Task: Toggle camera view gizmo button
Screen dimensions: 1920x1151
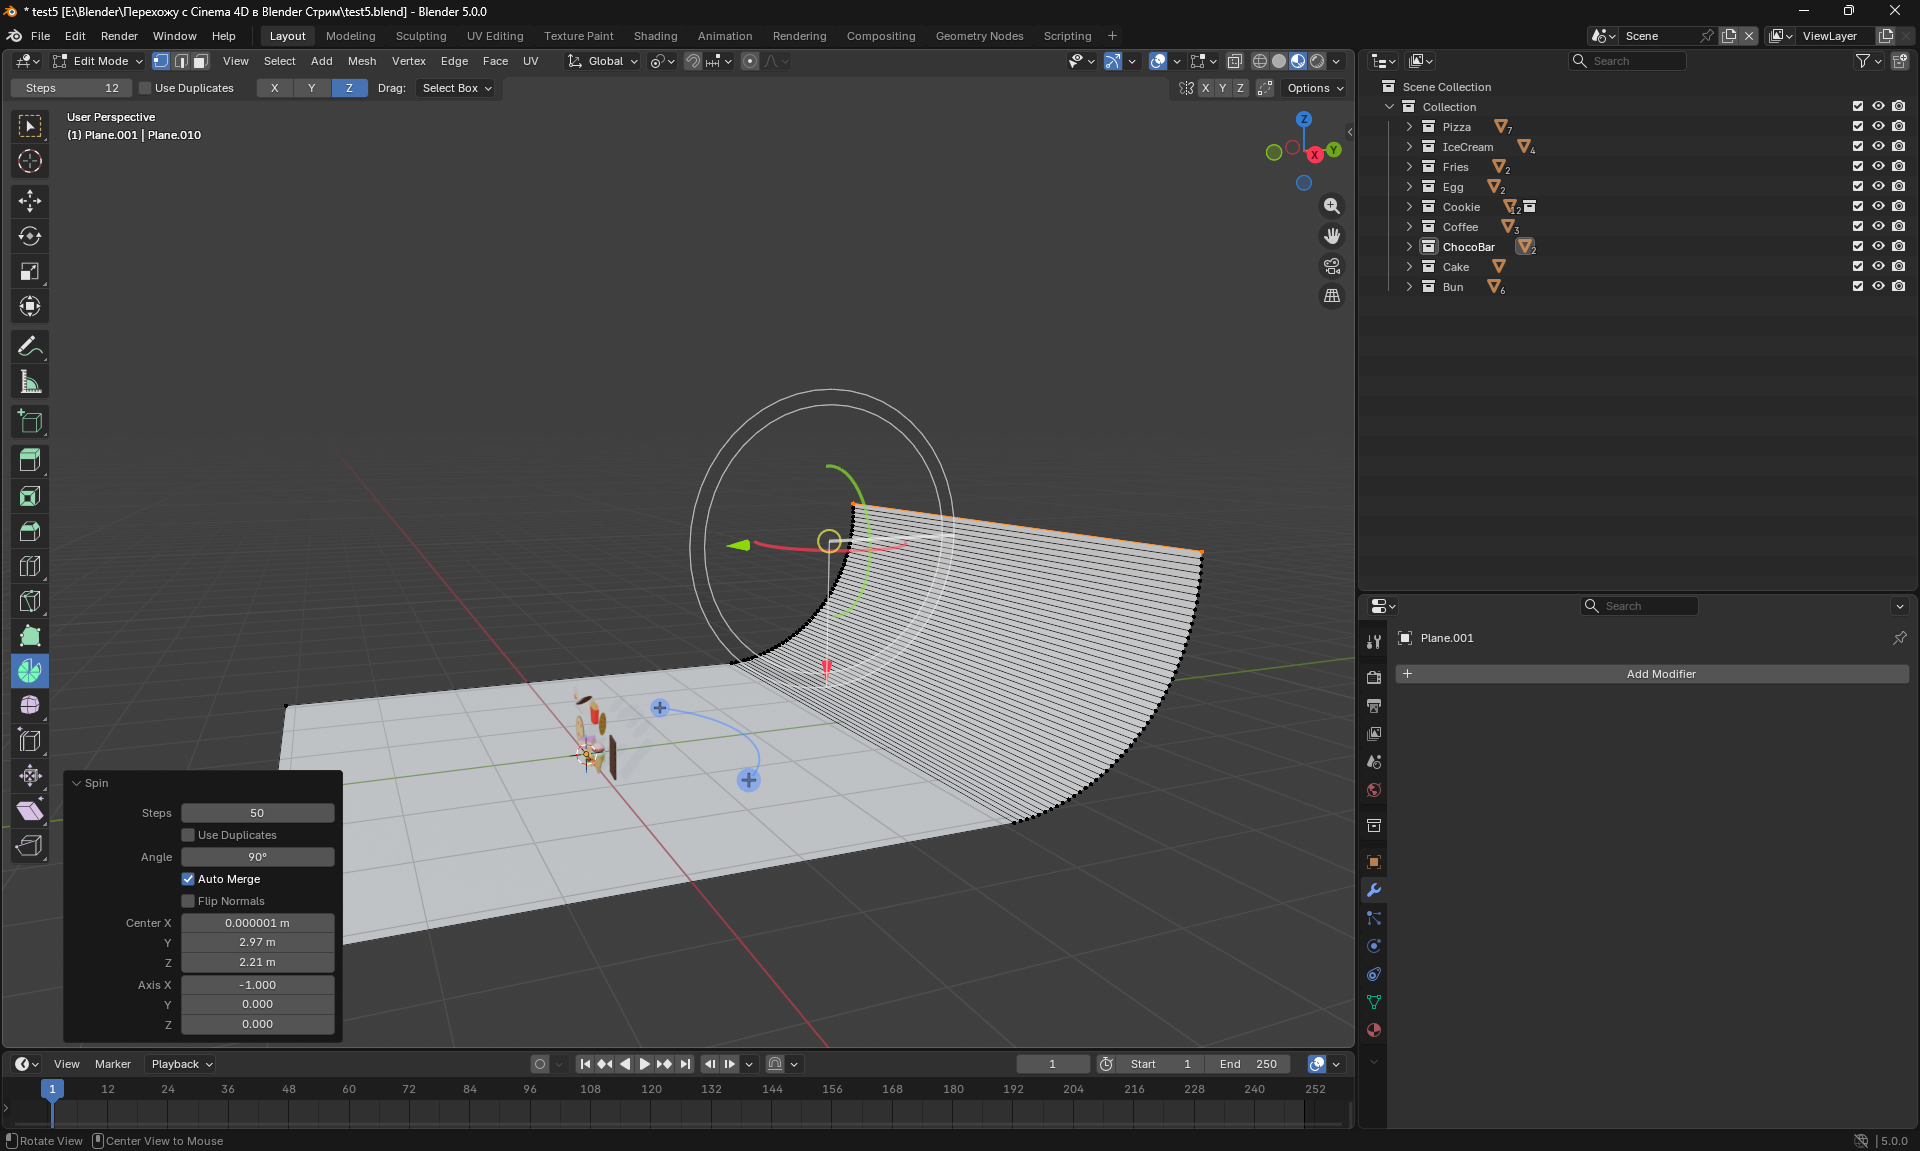Action: click(1332, 266)
